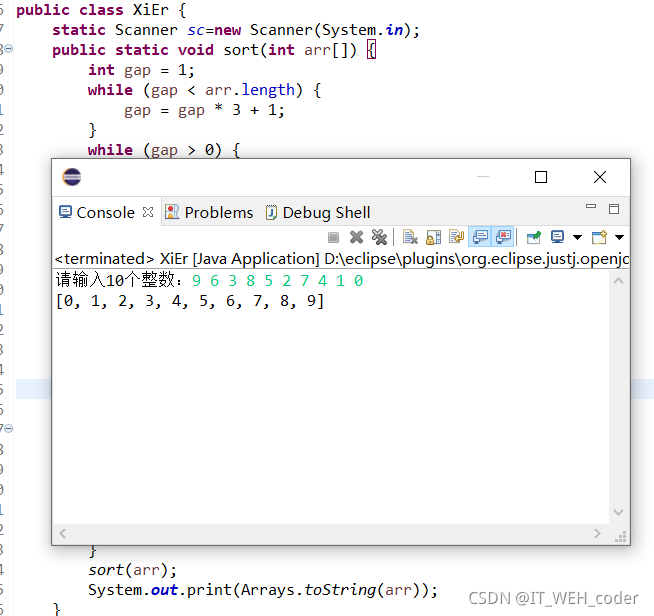Click console scroll up arrow
Image resolution: width=654 pixels, height=616 pixels.
tap(619, 281)
